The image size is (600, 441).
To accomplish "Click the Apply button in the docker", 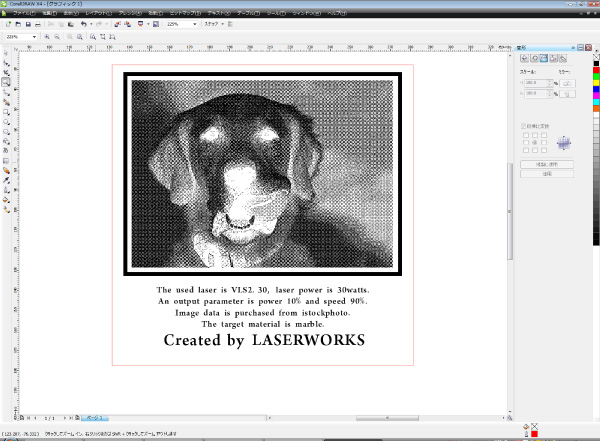I will tap(547, 174).
